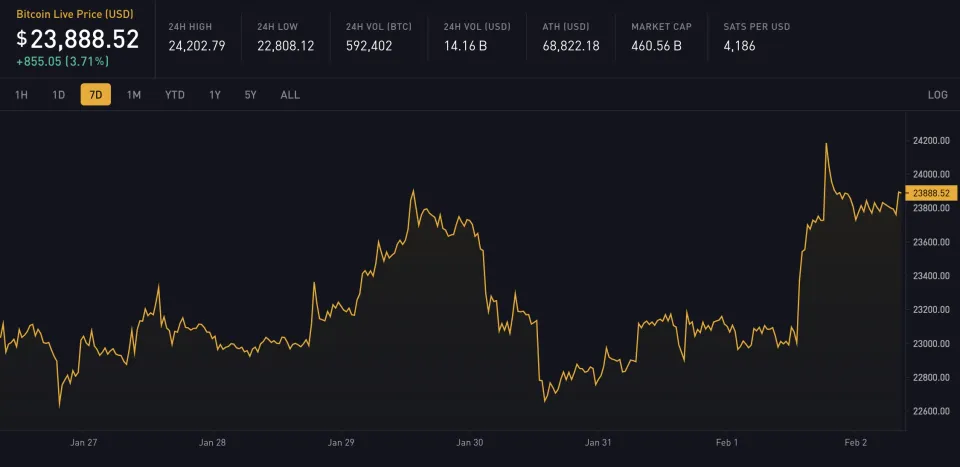Click the Bitcoin Live Price (USD) title
The height and width of the screenshot is (467, 960).
click(74, 16)
